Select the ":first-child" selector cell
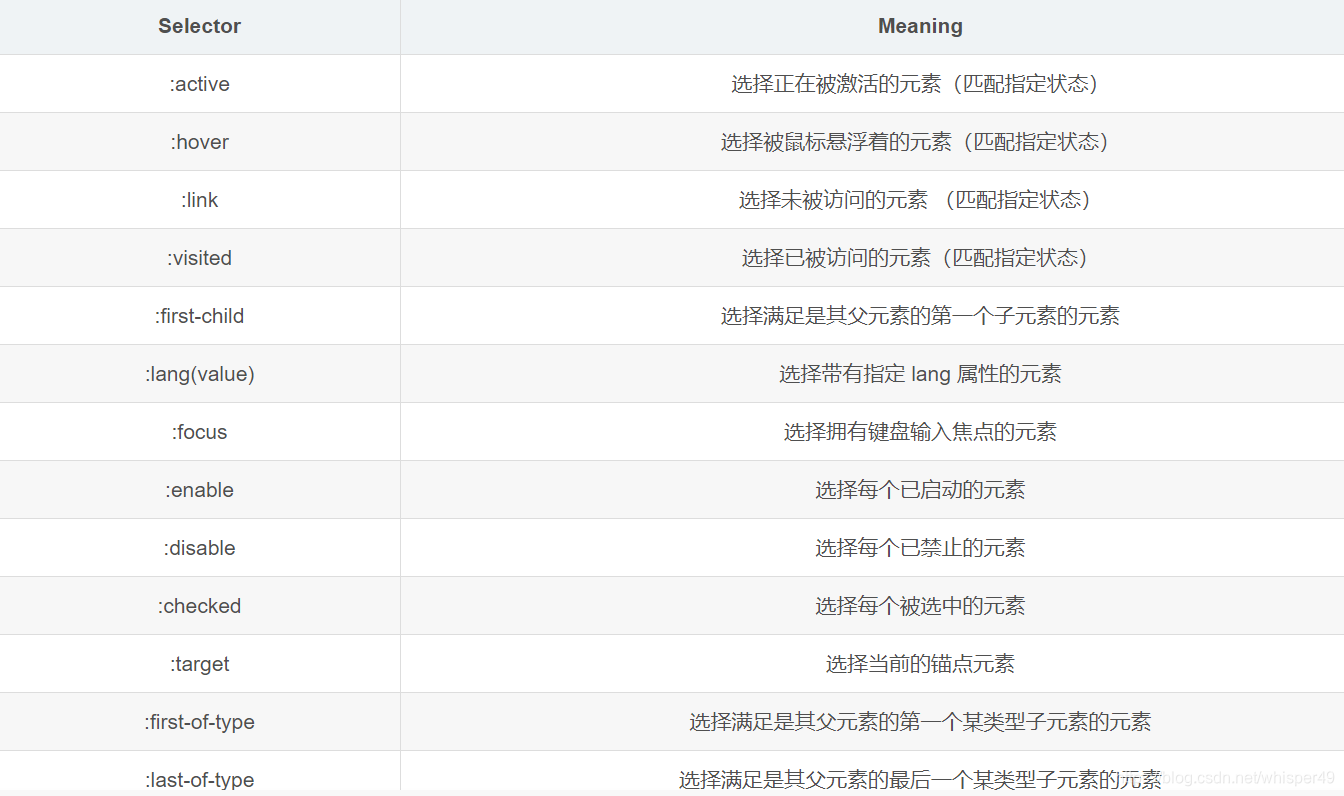The image size is (1344, 796). pos(200,316)
